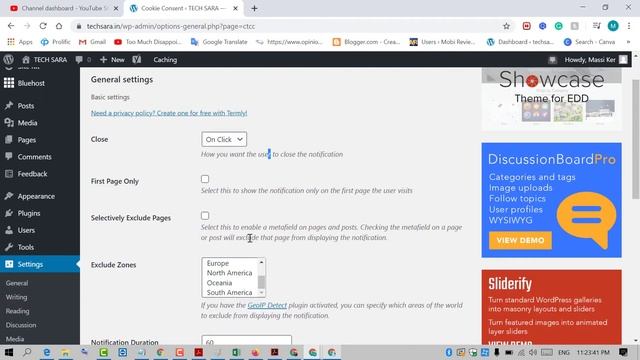Click the Showcase Theme for EDD banner

[551, 99]
